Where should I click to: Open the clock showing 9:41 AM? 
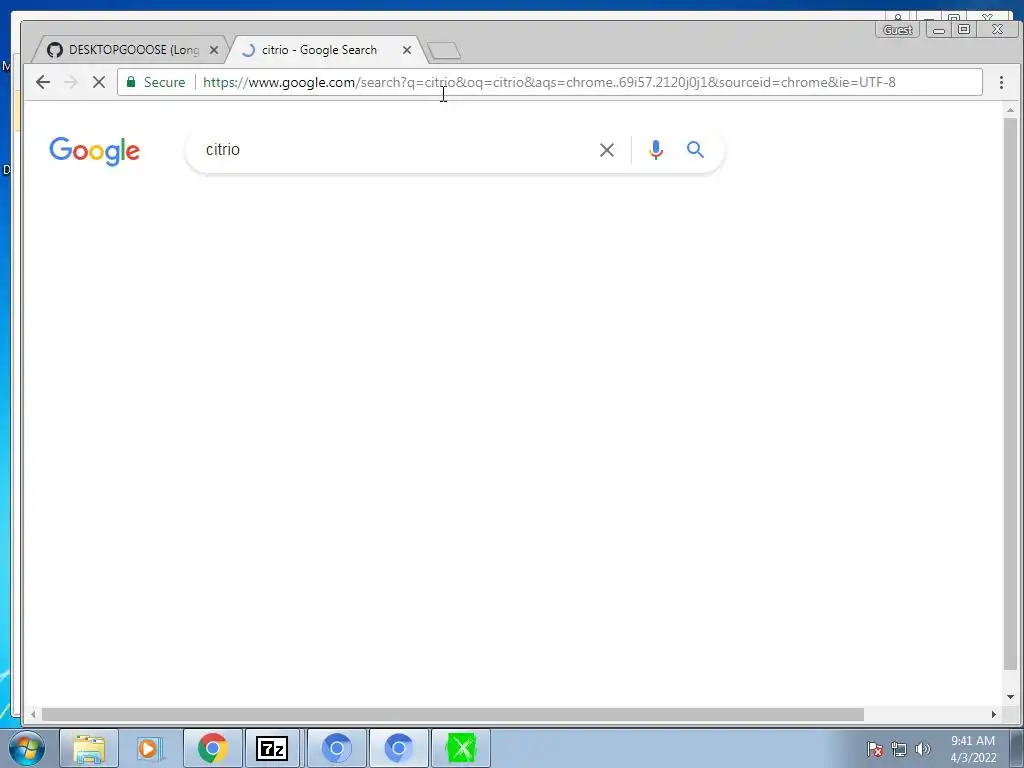click(x=973, y=749)
